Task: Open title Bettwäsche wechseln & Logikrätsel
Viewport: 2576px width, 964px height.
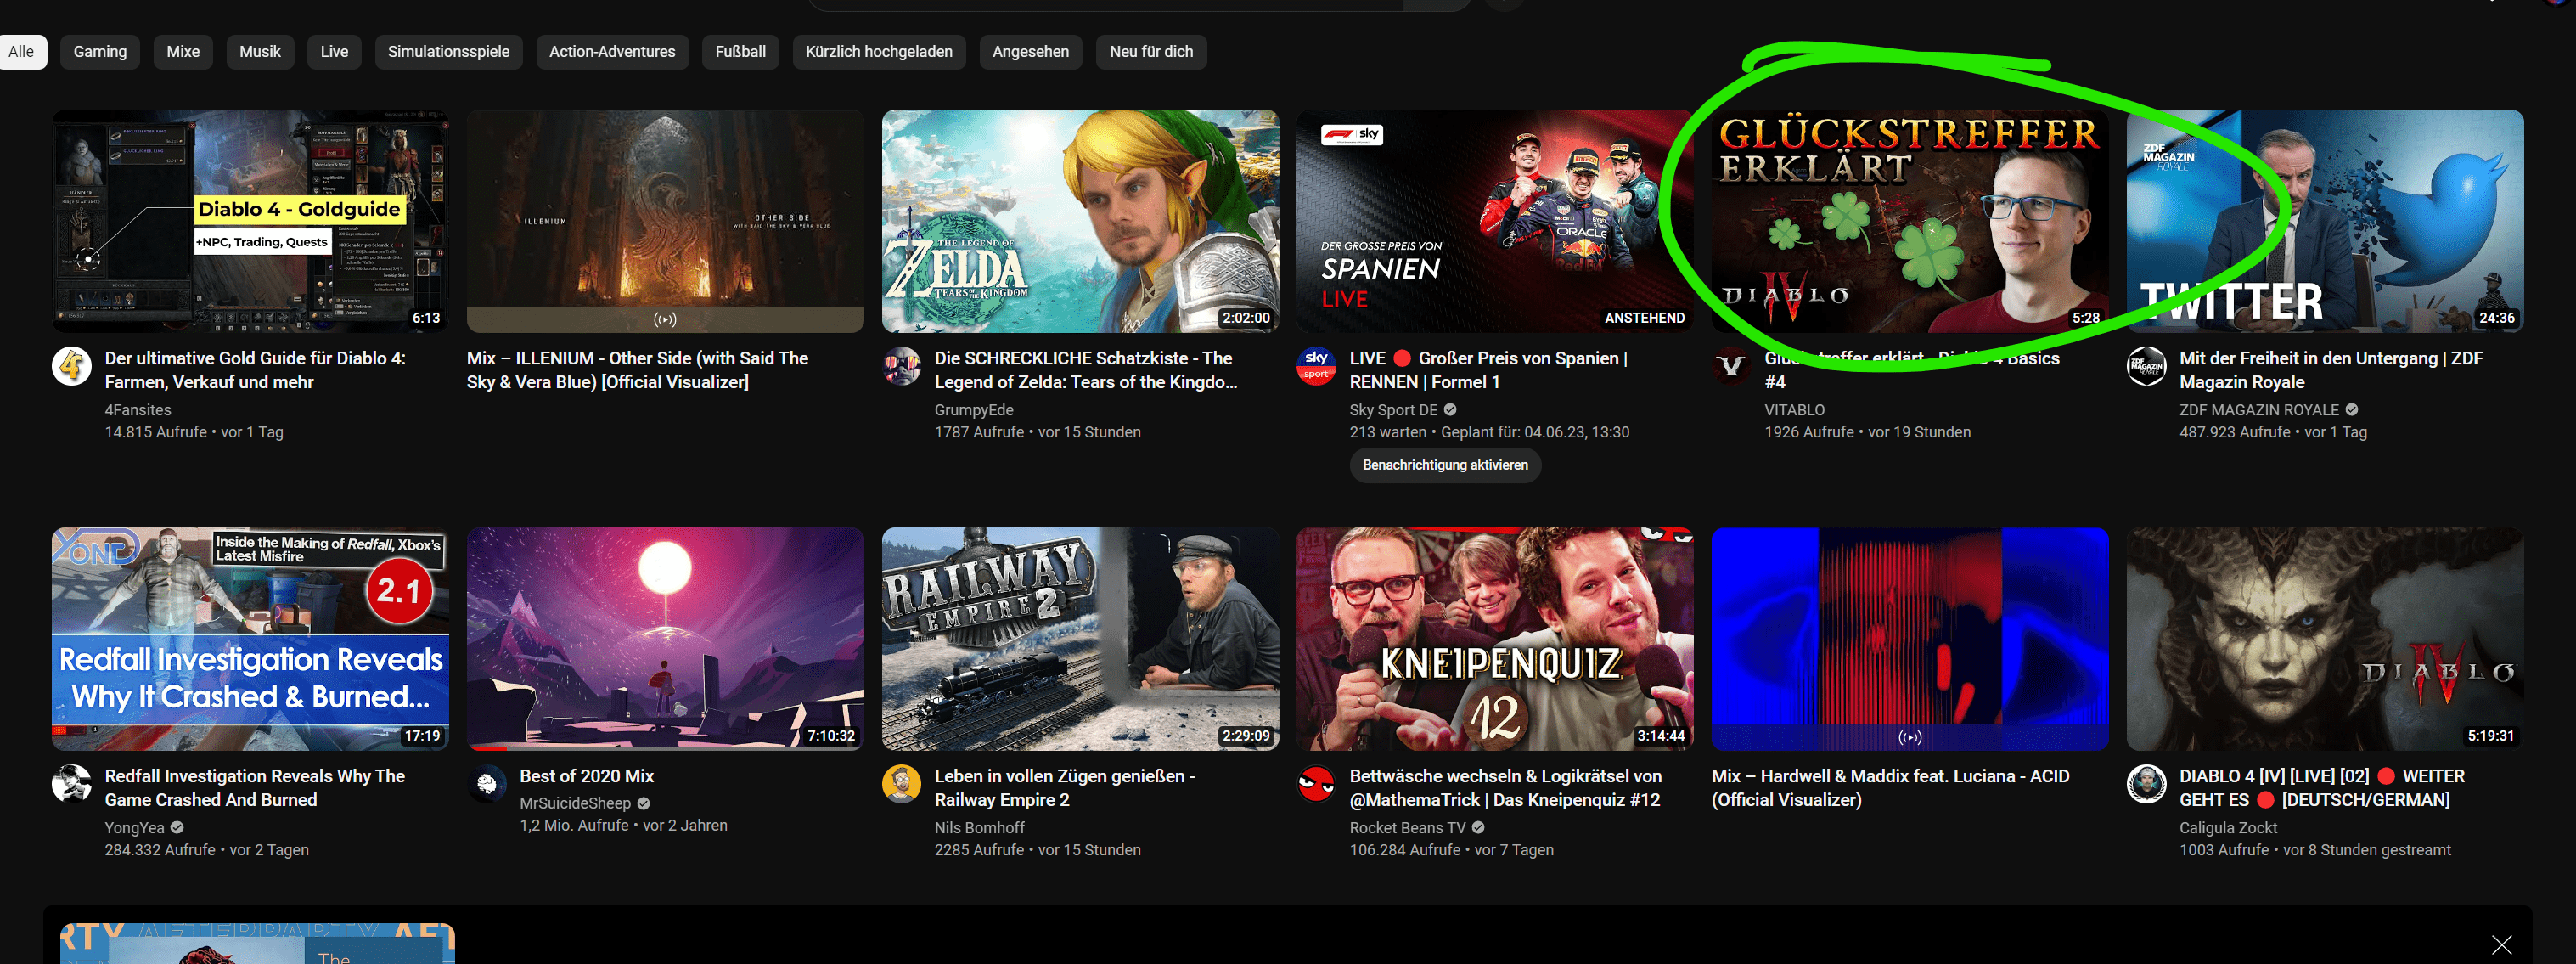Action: click(1505, 788)
